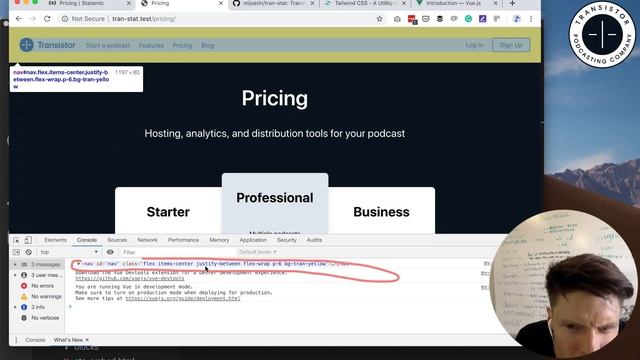Expand the 3 user messages group
The width and height of the screenshot is (640, 360).
(x=16, y=275)
